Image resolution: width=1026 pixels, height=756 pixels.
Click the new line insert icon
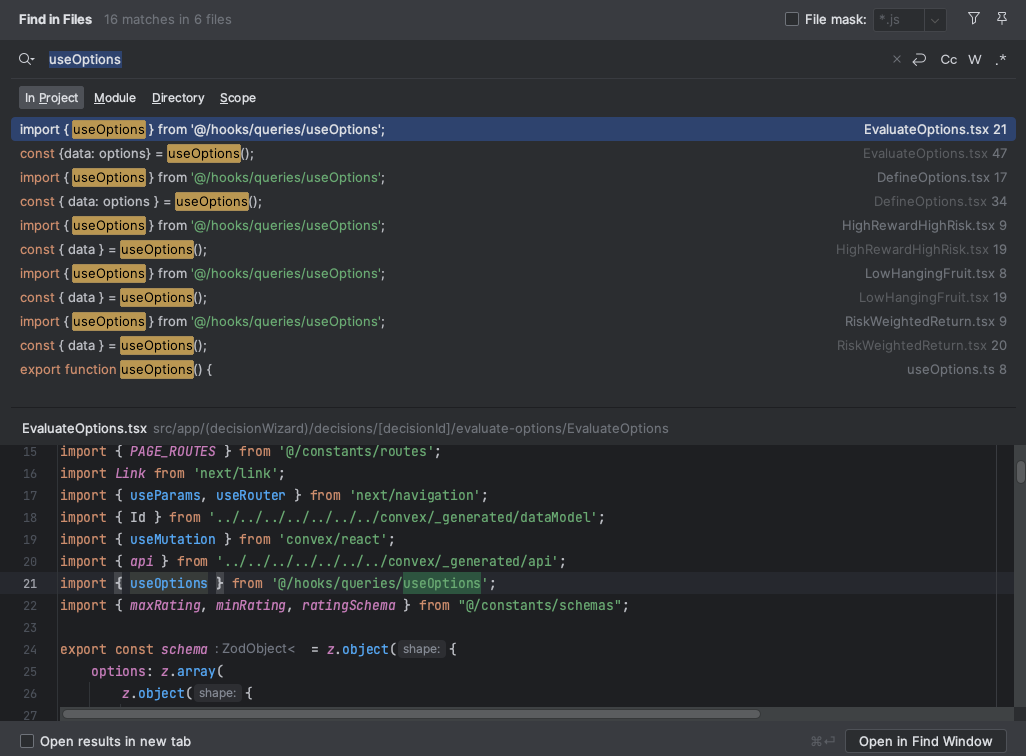[920, 60]
